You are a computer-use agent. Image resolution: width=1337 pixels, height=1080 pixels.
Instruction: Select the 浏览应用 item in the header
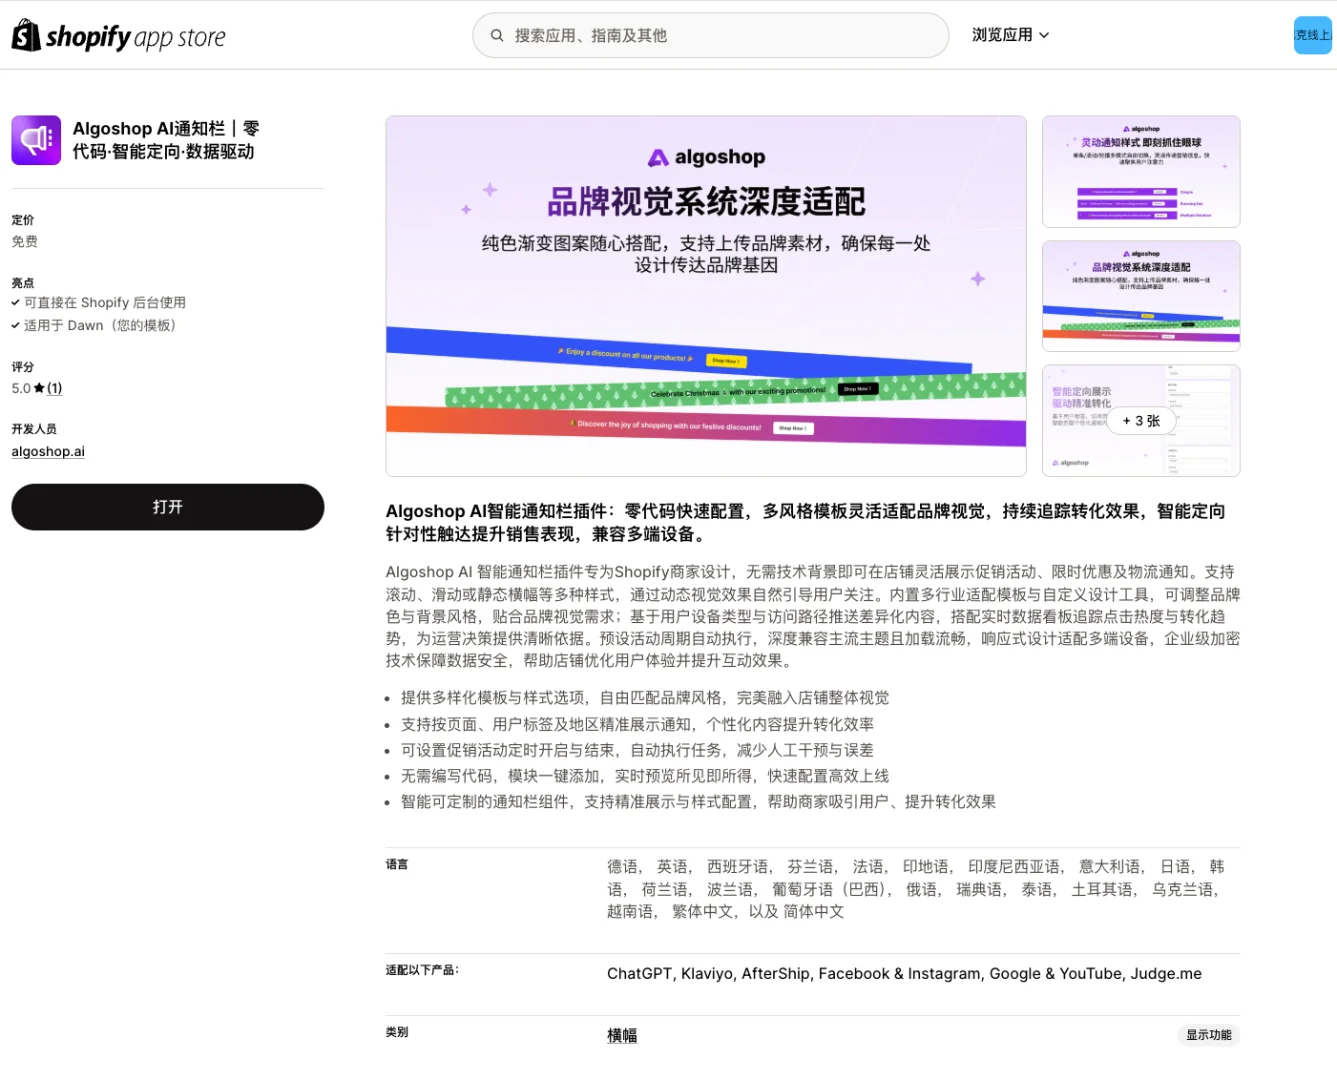point(1003,33)
